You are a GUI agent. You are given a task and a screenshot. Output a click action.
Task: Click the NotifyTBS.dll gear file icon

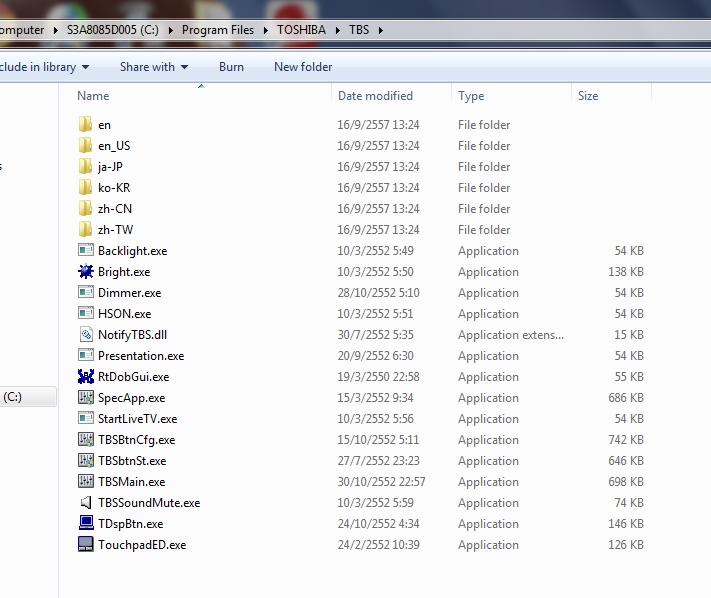[x=86, y=334]
